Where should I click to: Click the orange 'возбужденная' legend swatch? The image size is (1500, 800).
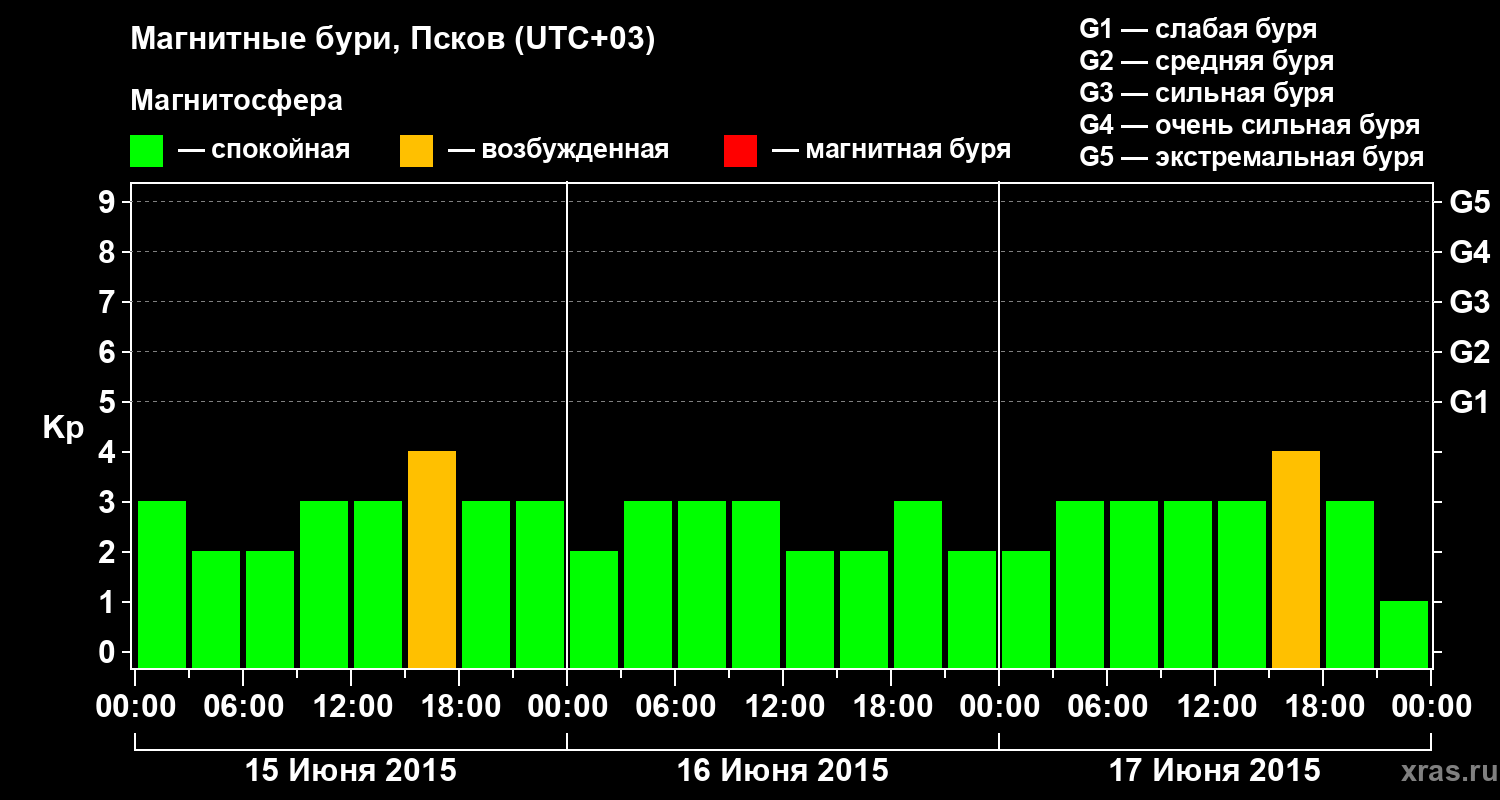coord(416,151)
